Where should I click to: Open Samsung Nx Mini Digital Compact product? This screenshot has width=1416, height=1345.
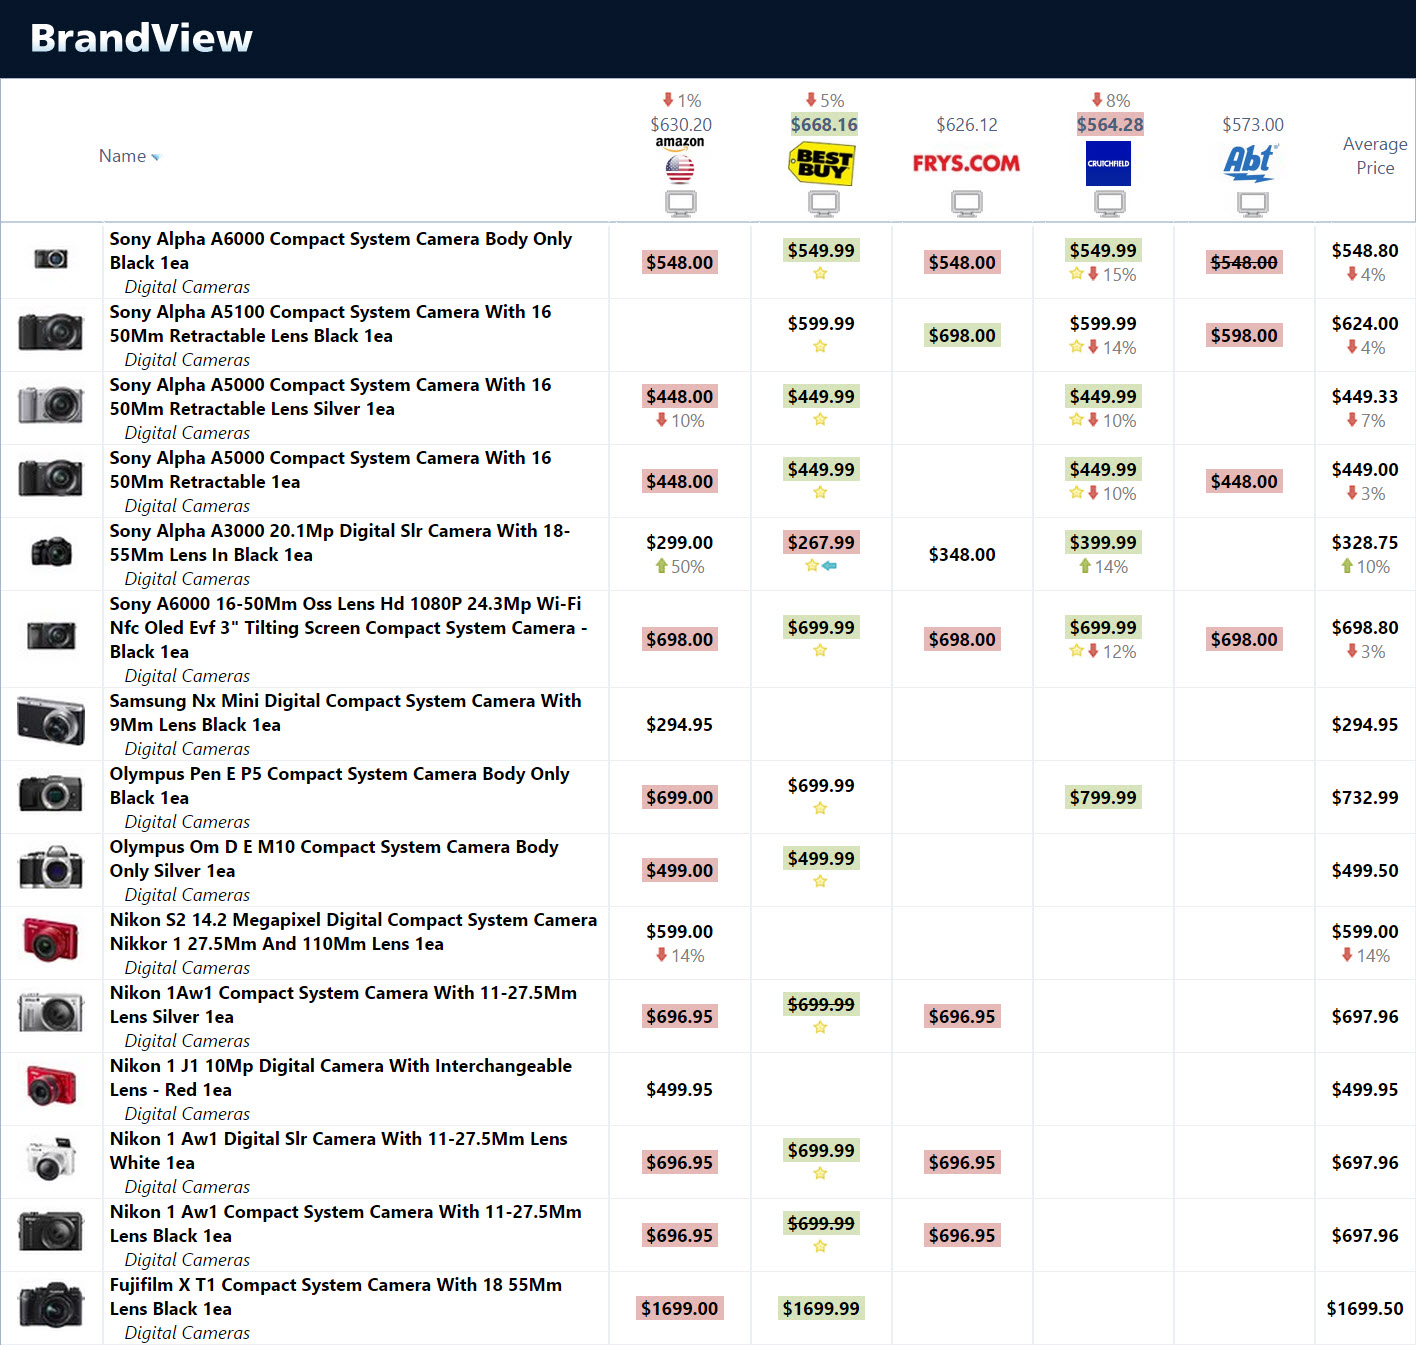coord(345,712)
